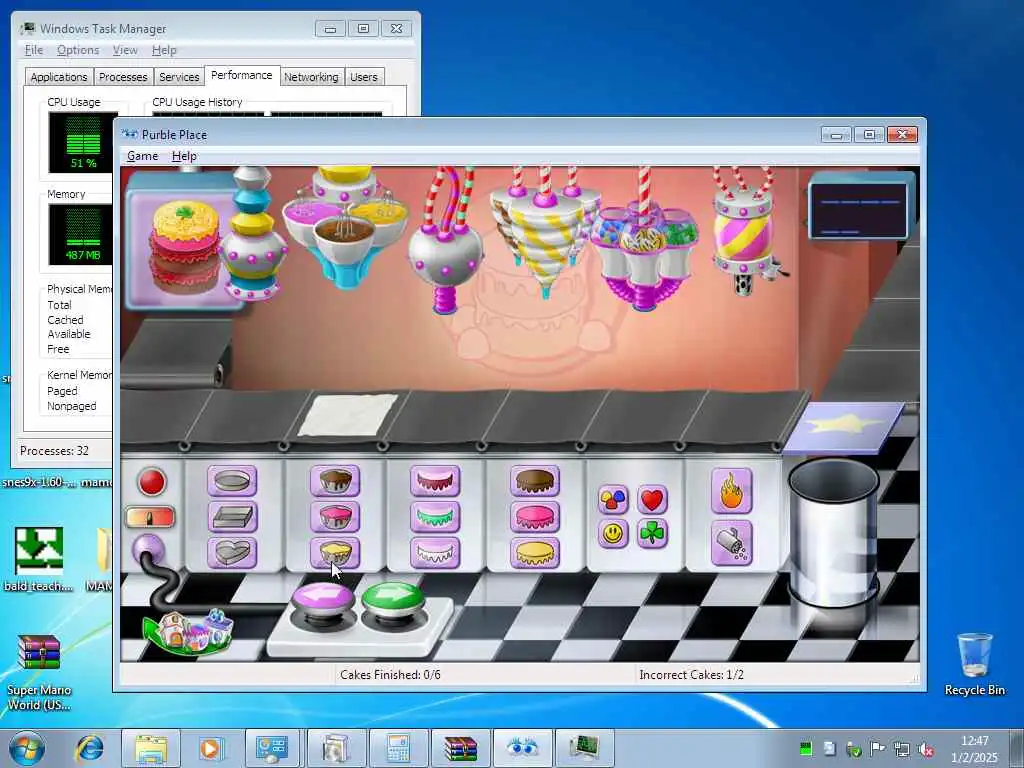Add the smiley face decoration
This screenshot has width=1024, height=768.
click(613, 534)
